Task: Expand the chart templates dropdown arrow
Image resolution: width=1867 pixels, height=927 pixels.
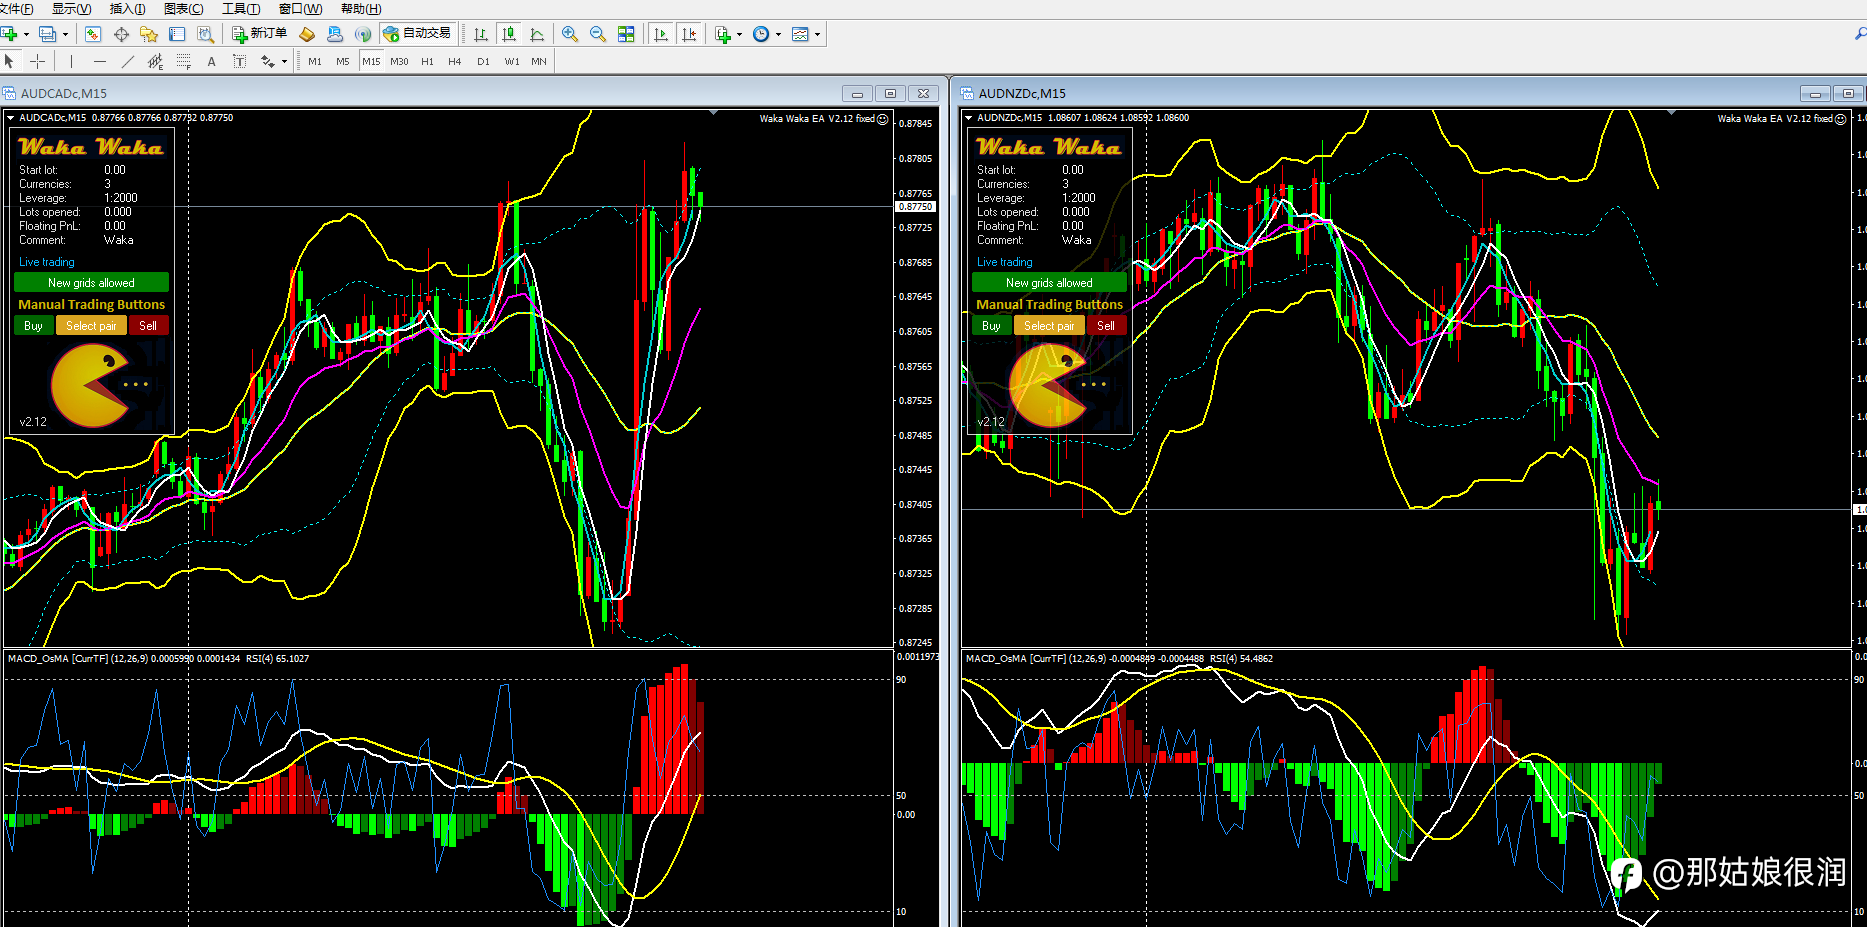Action: [818, 34]
